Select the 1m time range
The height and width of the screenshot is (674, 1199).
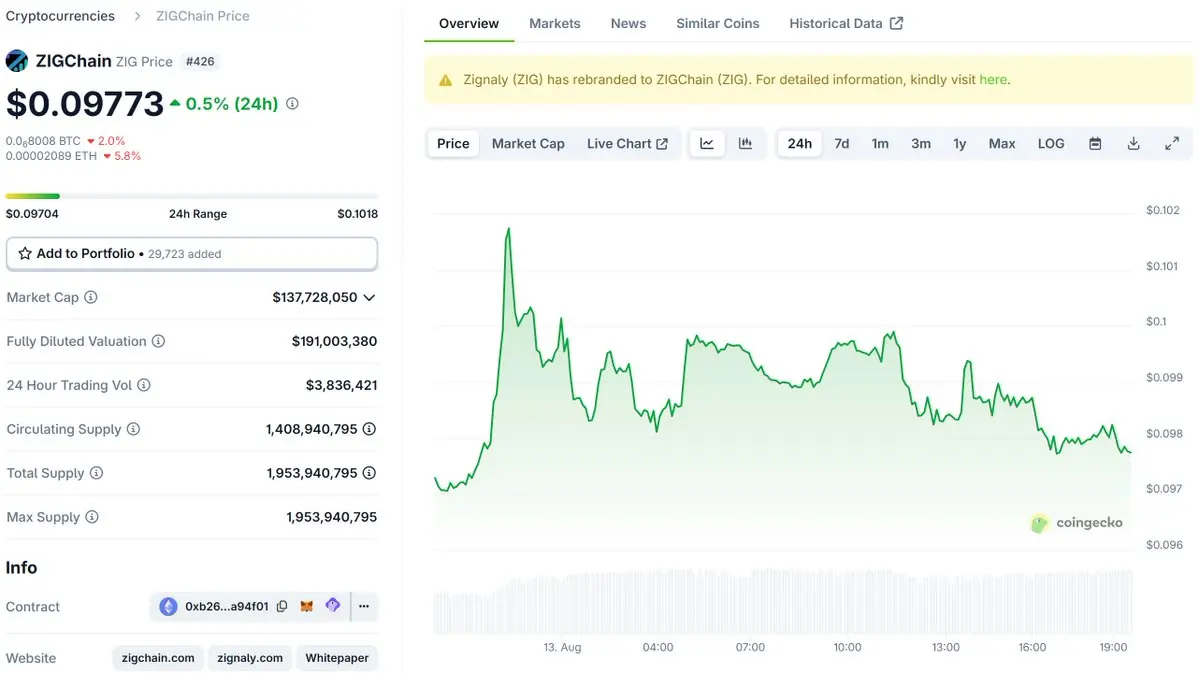point(880,144)
